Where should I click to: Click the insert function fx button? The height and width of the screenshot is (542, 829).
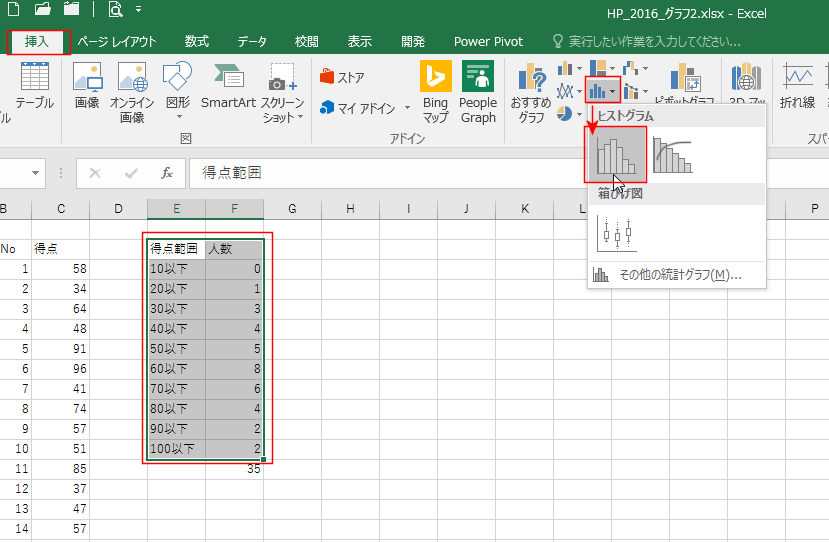click(x=167, y=173)
